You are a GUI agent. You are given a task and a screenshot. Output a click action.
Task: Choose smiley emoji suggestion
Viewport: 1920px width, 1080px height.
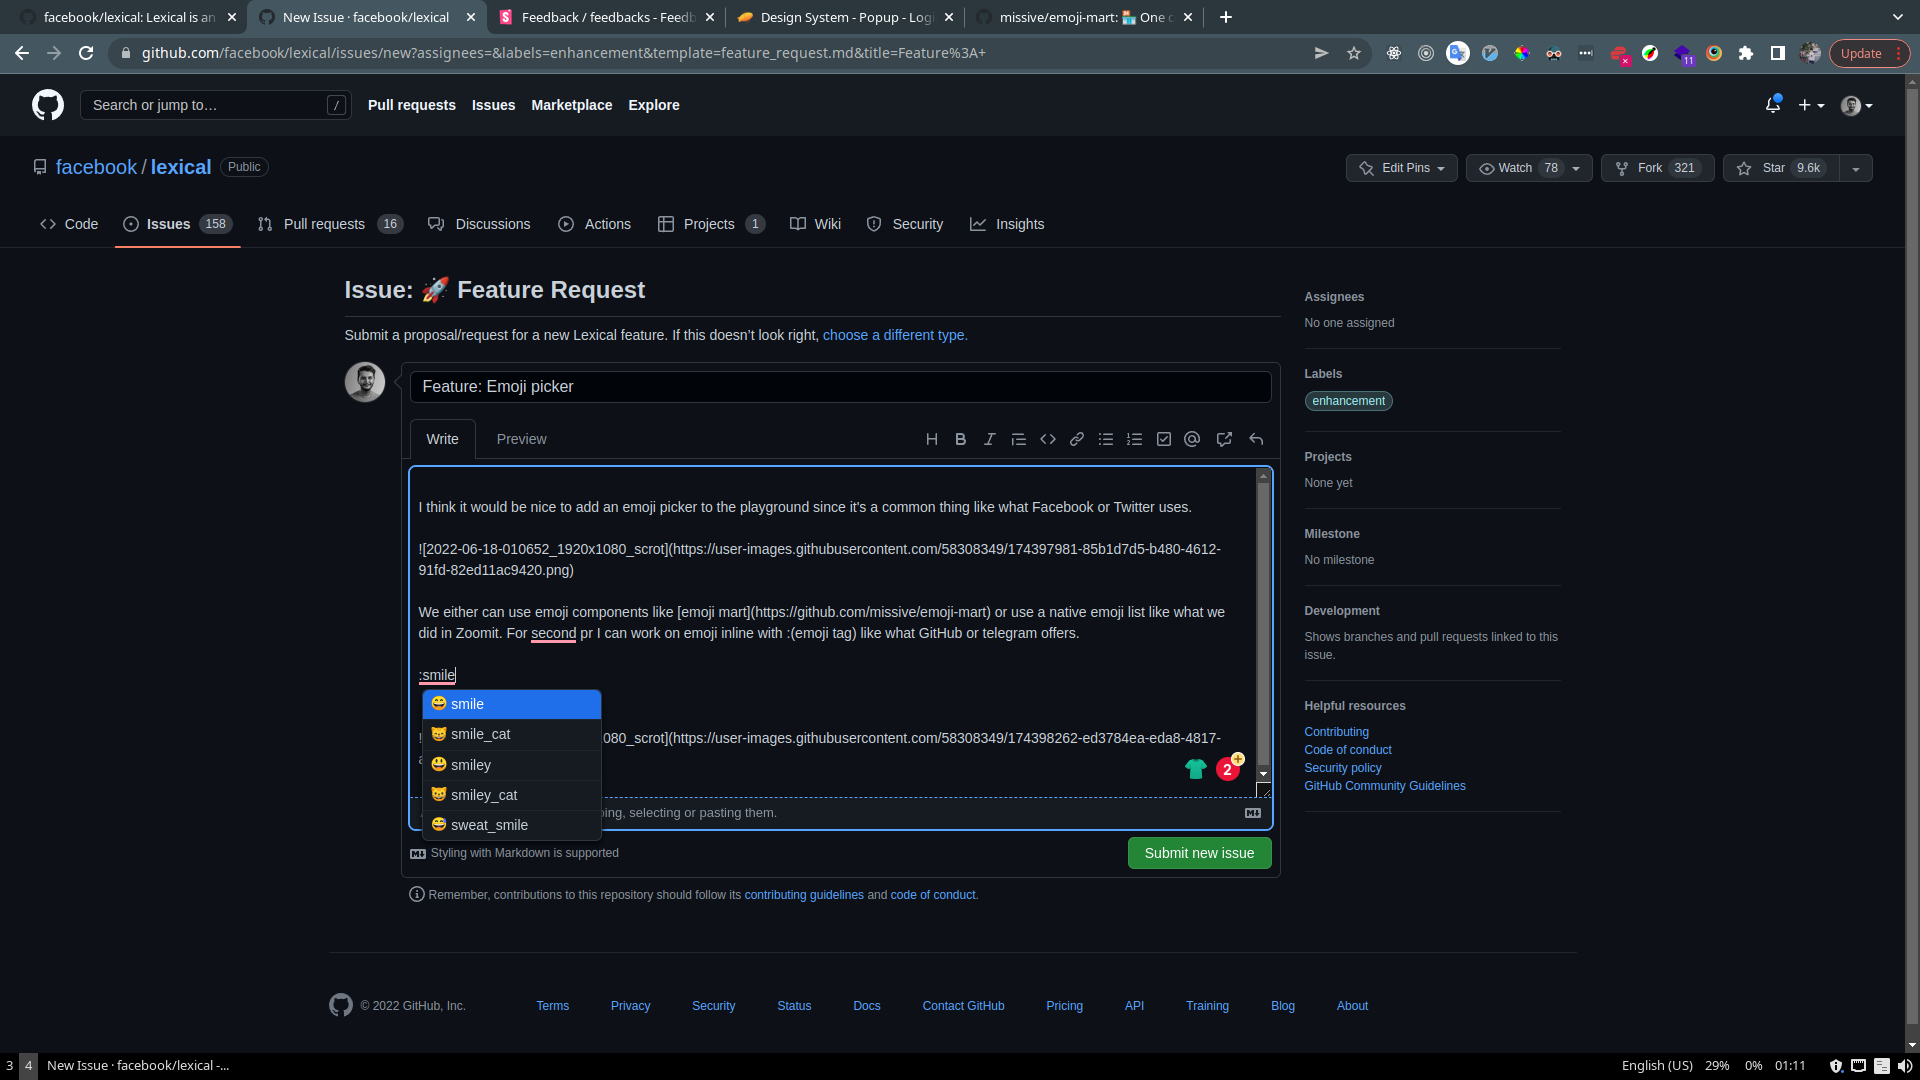point(512,765)
